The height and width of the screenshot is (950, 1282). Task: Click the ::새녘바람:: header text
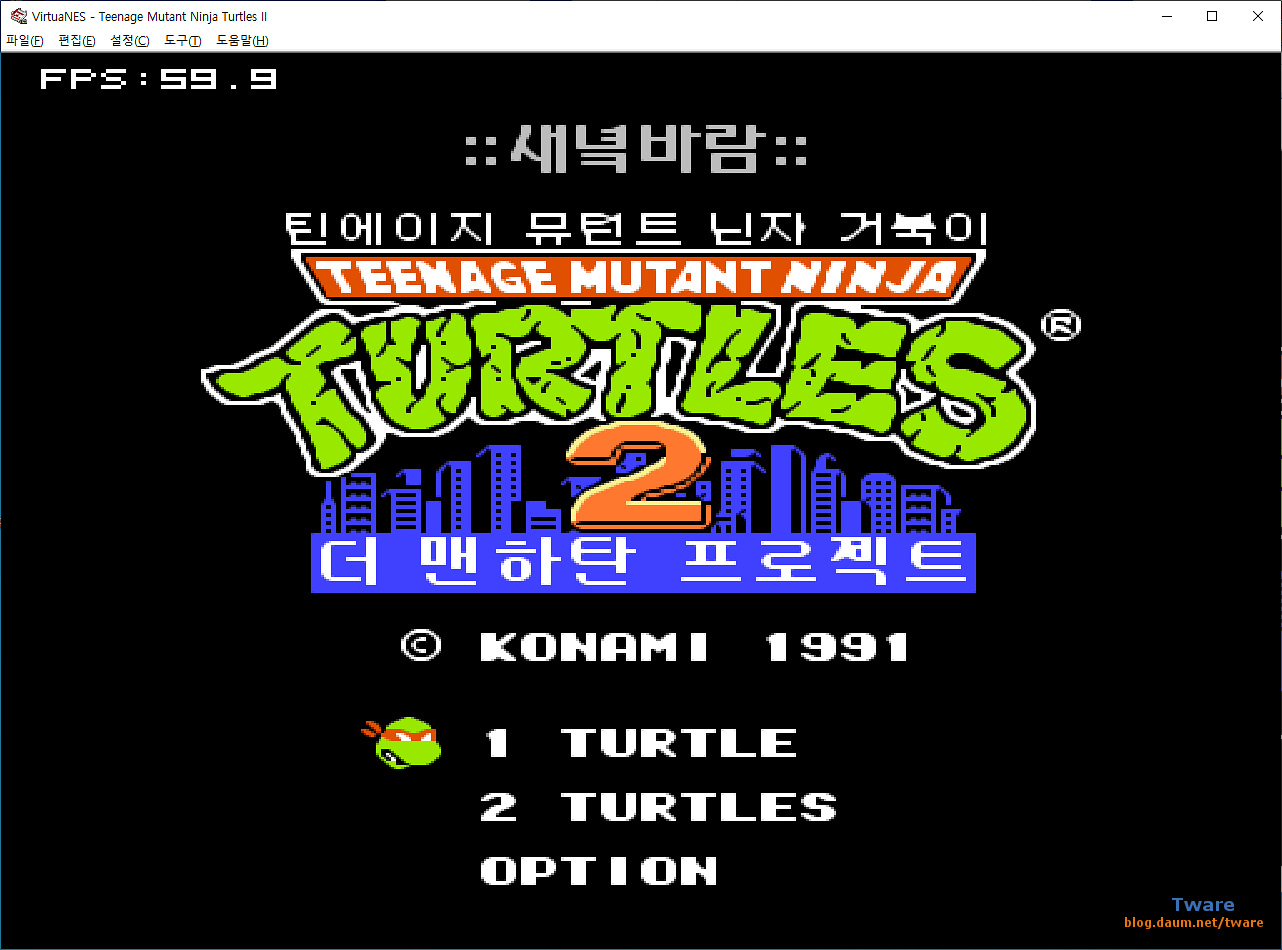[x=636, y=150]
